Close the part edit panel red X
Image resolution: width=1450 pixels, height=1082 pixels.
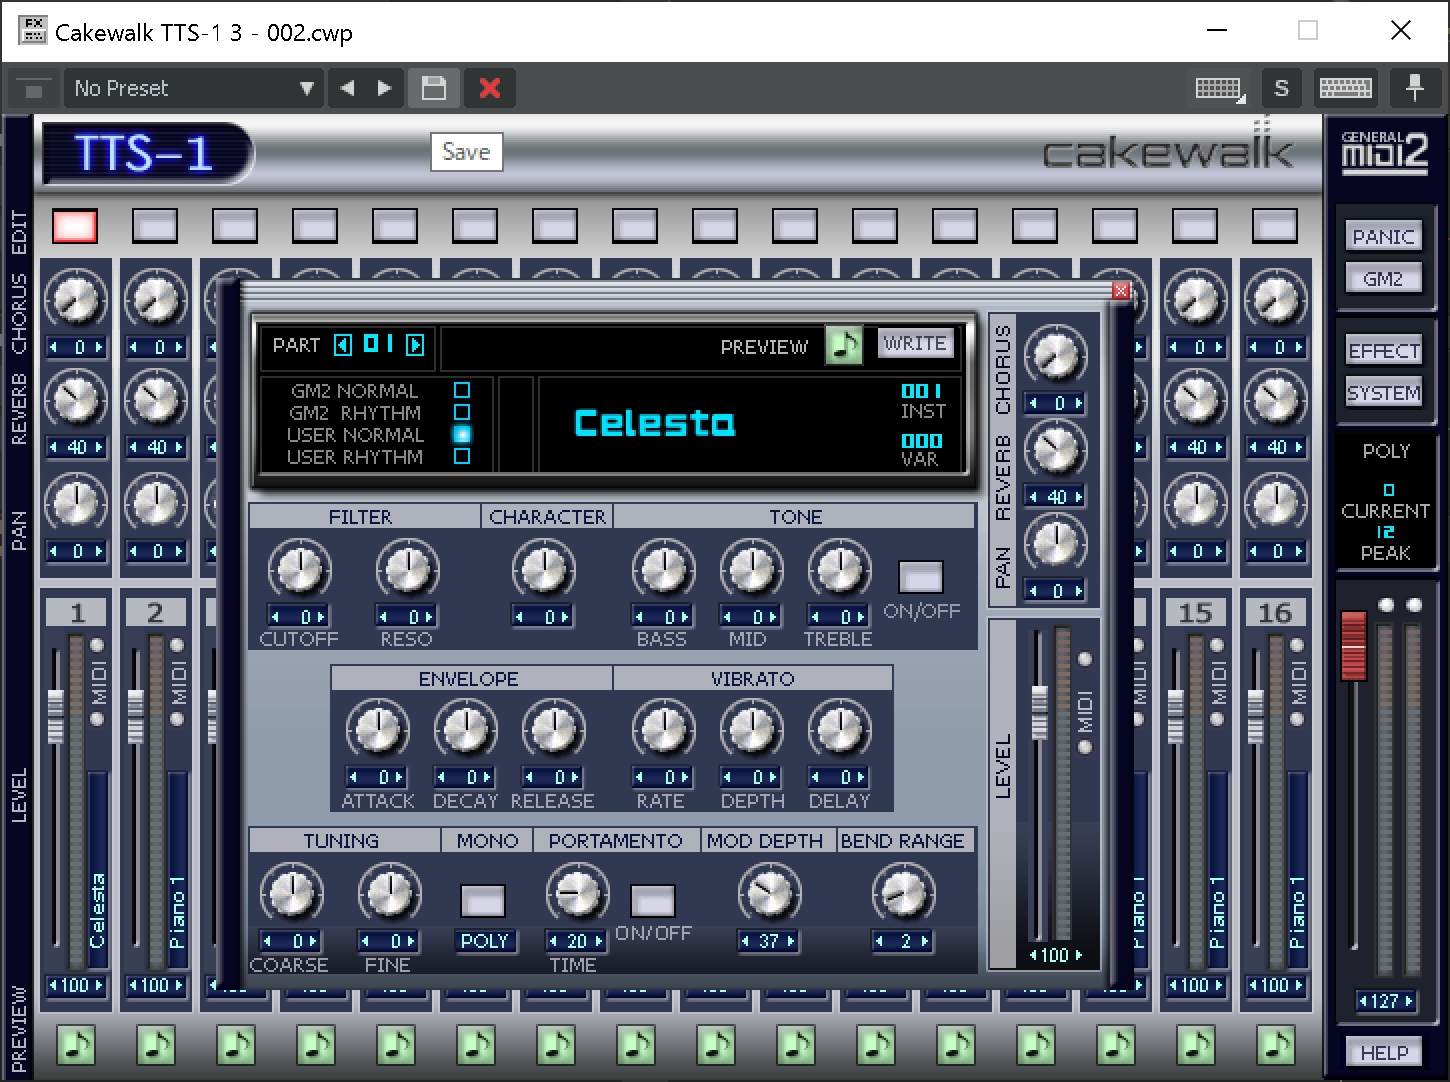[1121, 290]
